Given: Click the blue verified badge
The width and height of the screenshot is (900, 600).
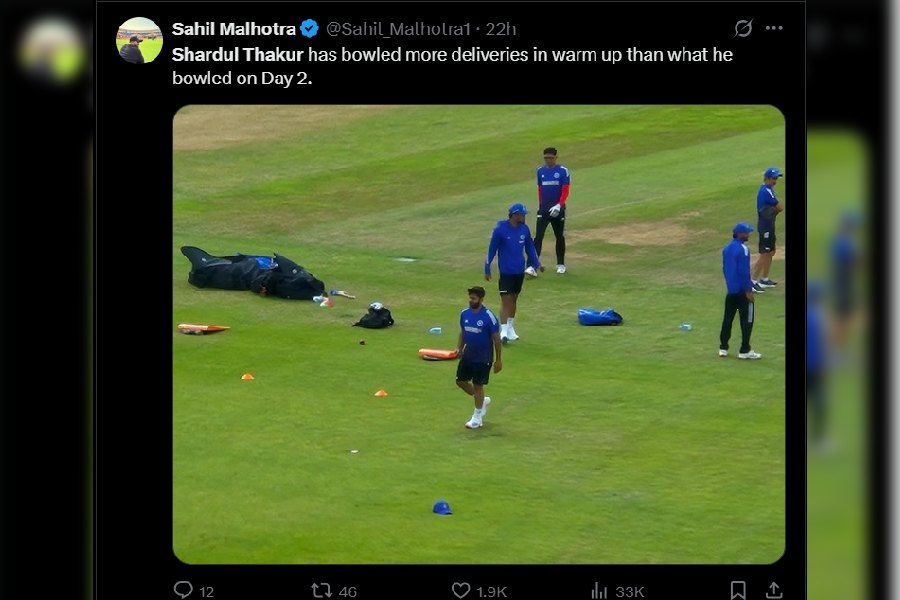Looking at the screenshot, I should pyautogui.click(x=310, y=29).
